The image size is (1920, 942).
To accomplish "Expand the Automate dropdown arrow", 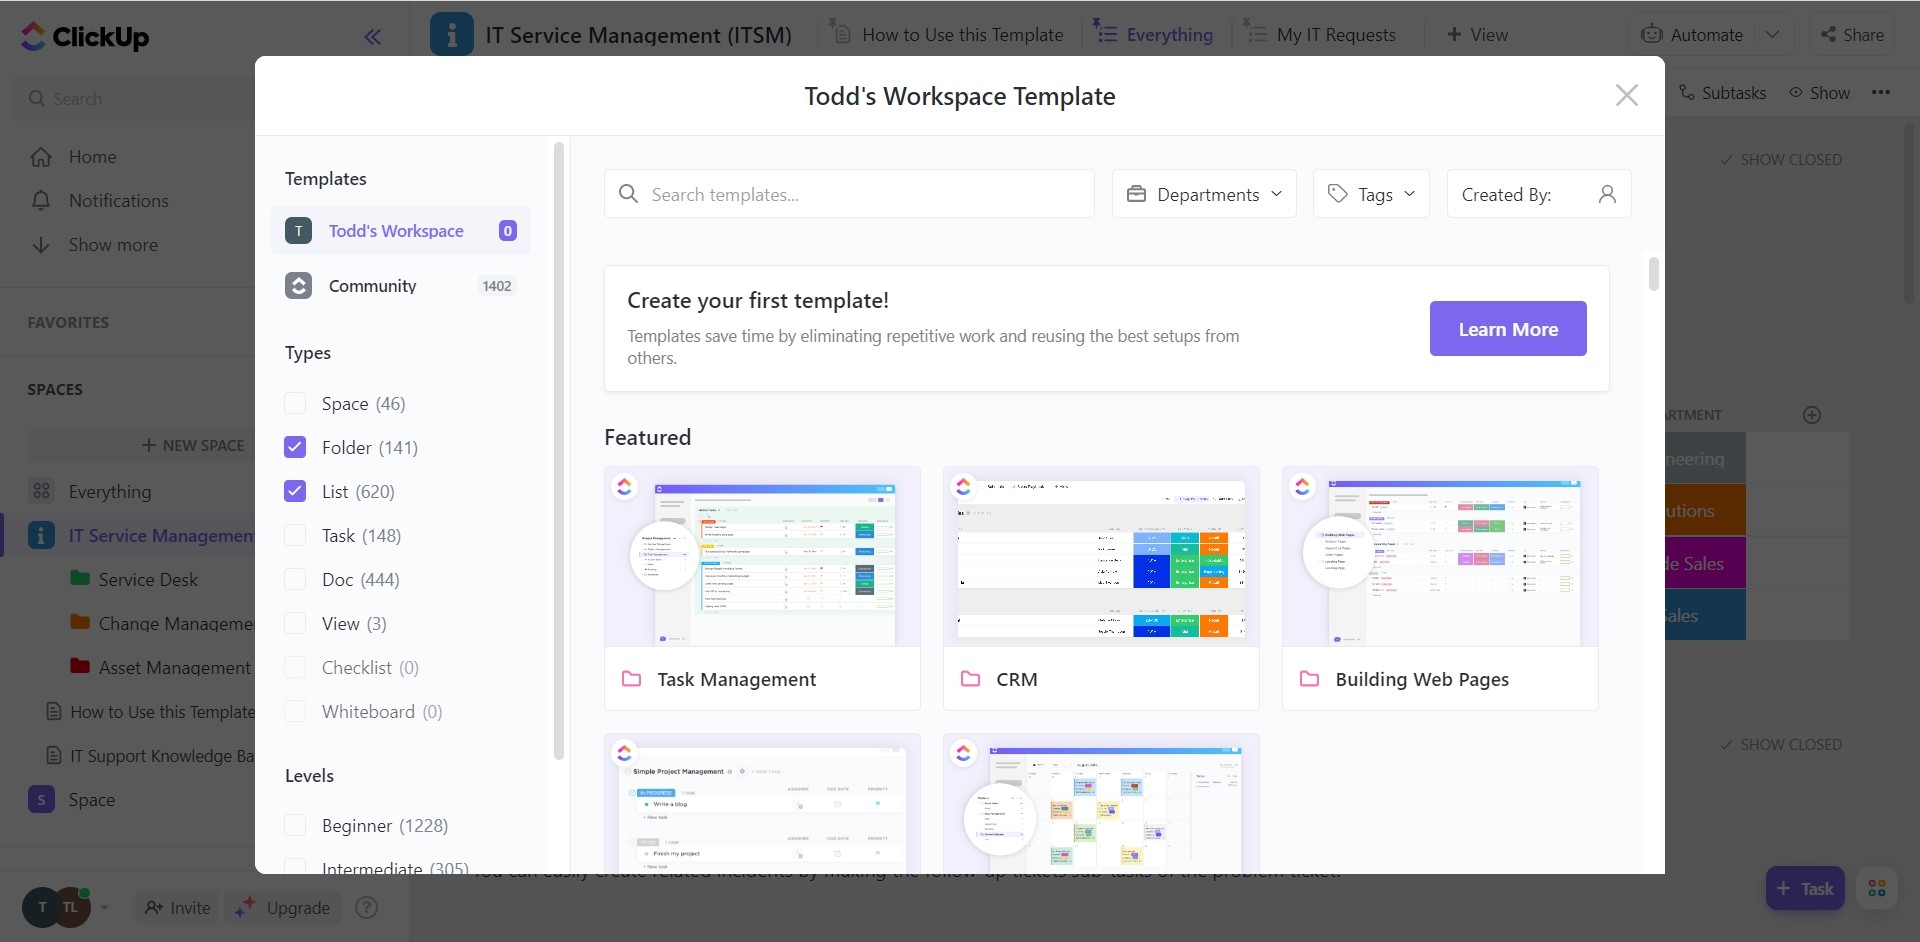I will point(1772,34).
